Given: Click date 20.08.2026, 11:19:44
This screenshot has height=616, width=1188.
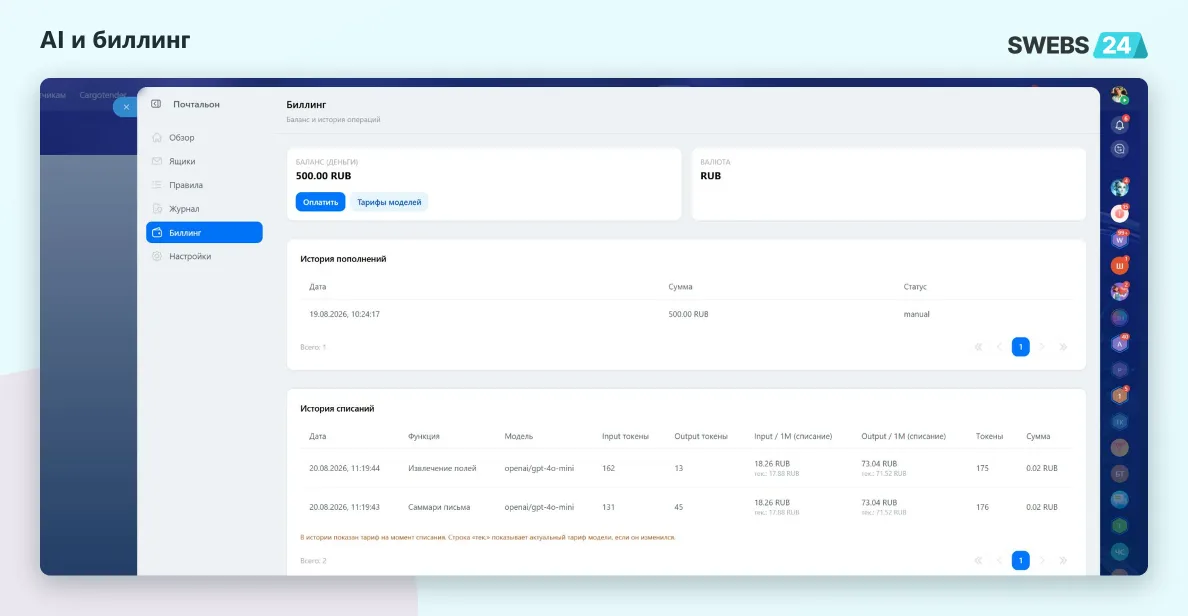Looking at the screenshot, I should tap(345, 468).
